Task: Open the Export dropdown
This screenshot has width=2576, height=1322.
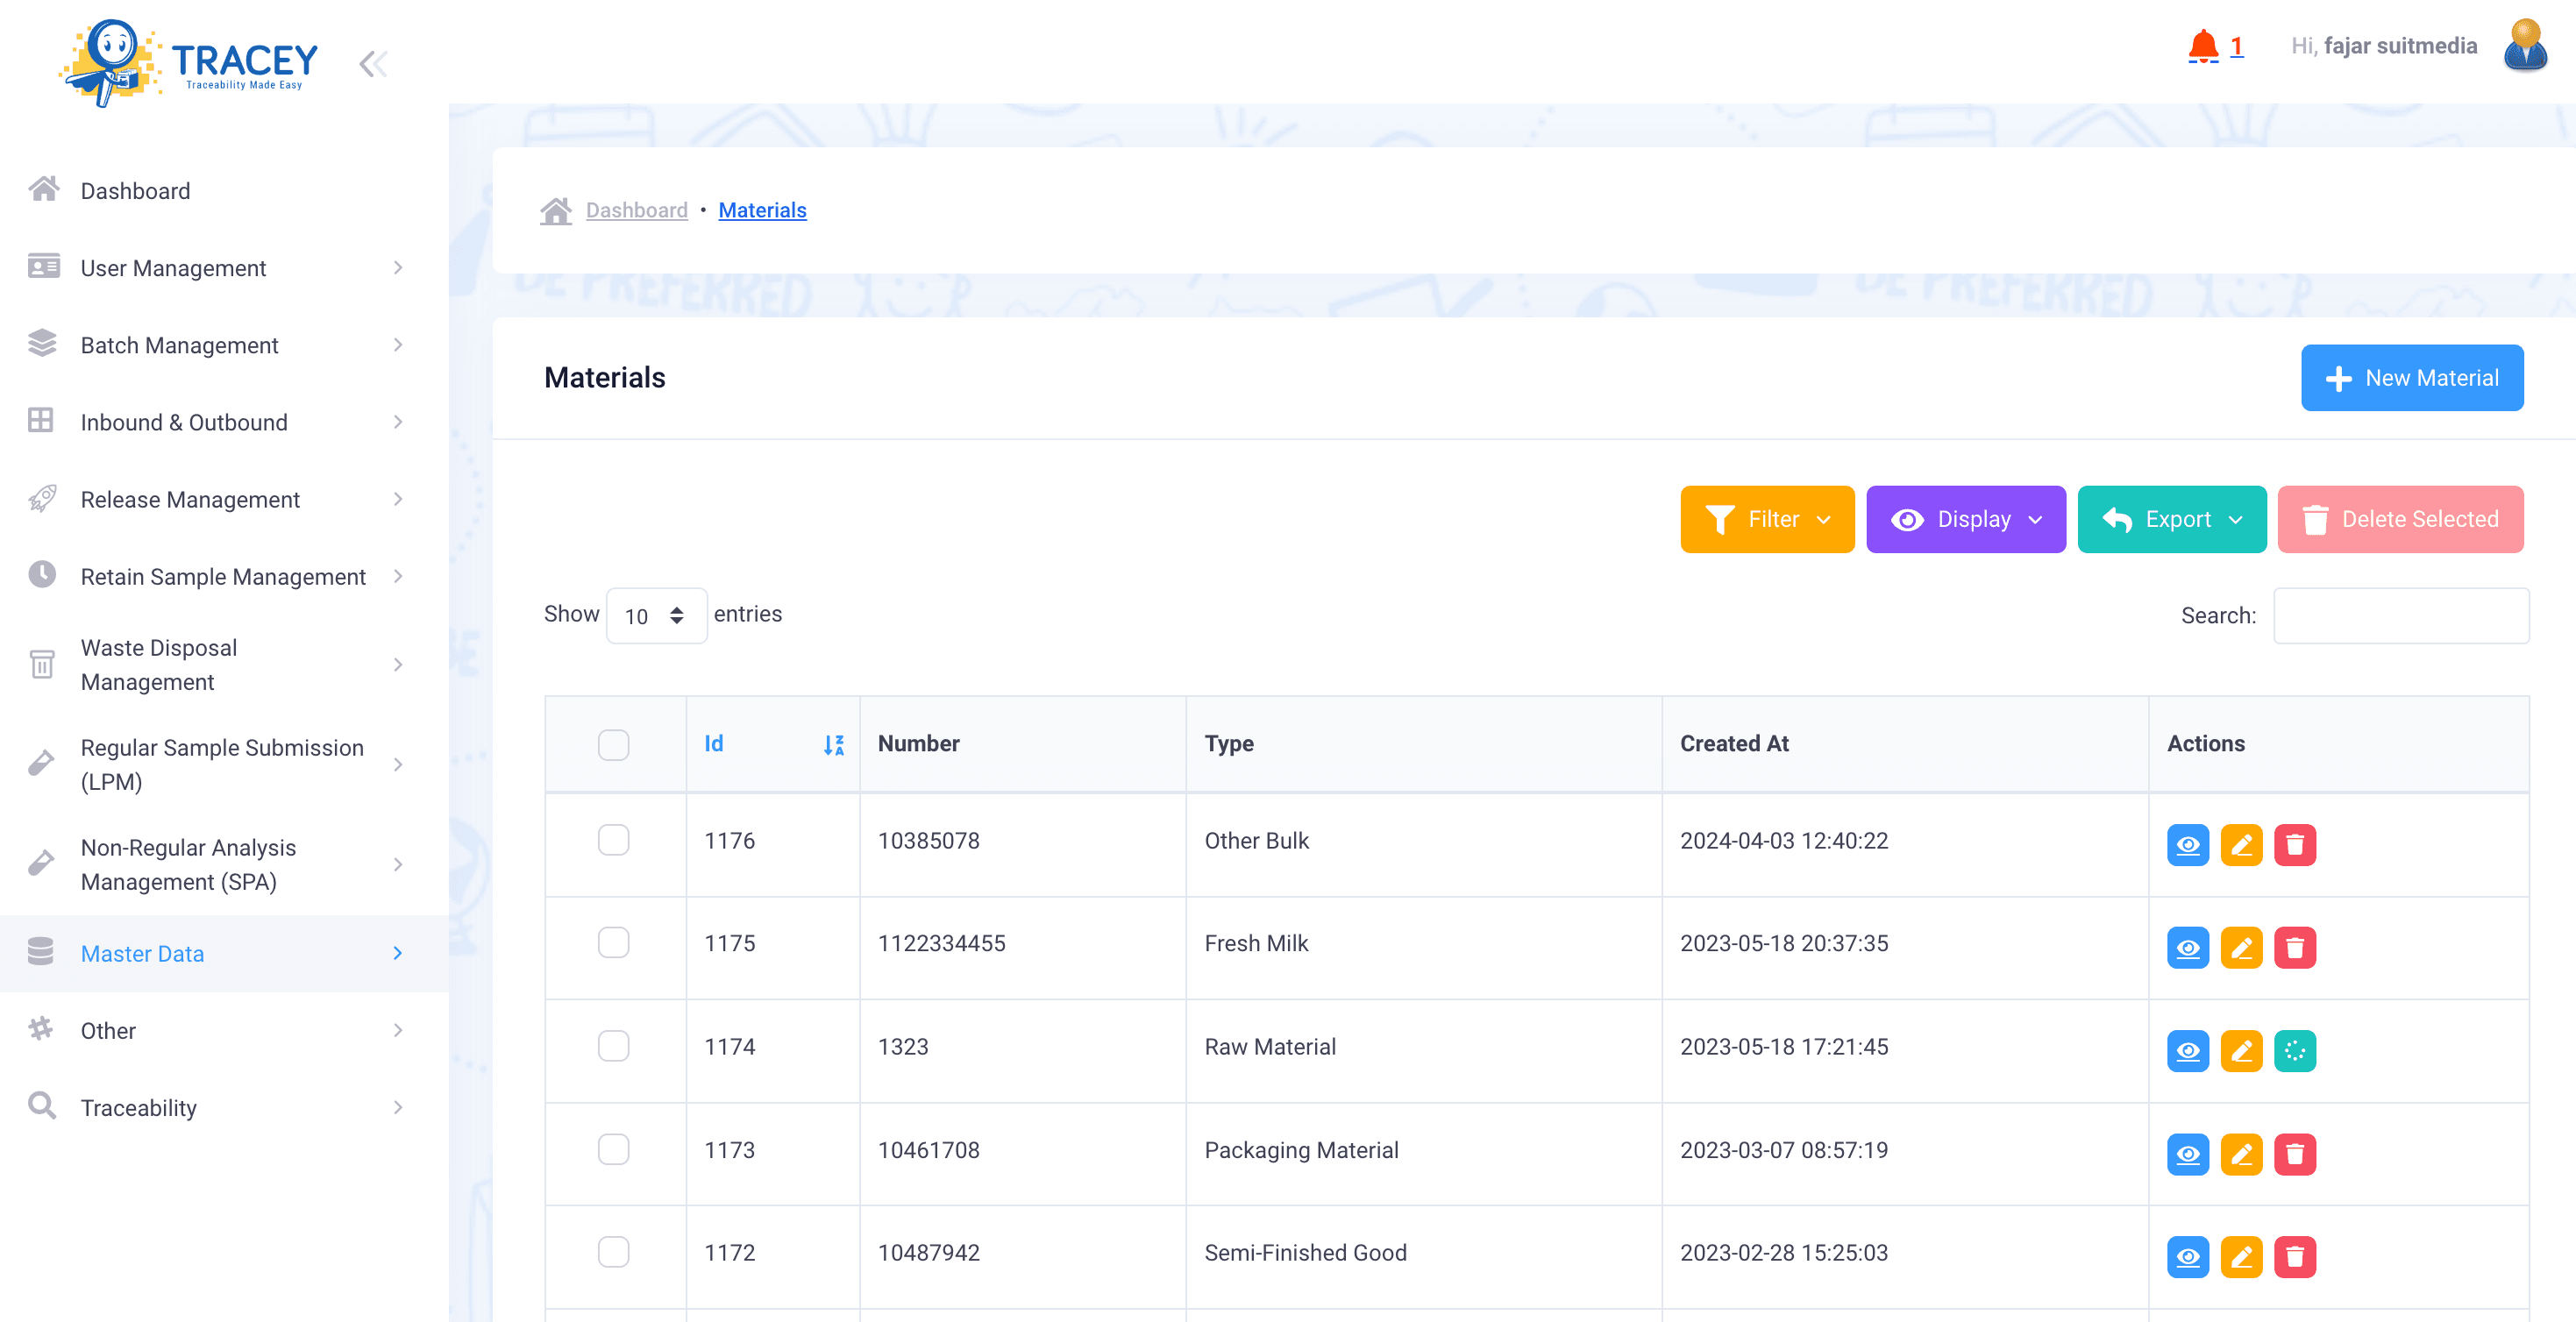Action: (2171, 519)
